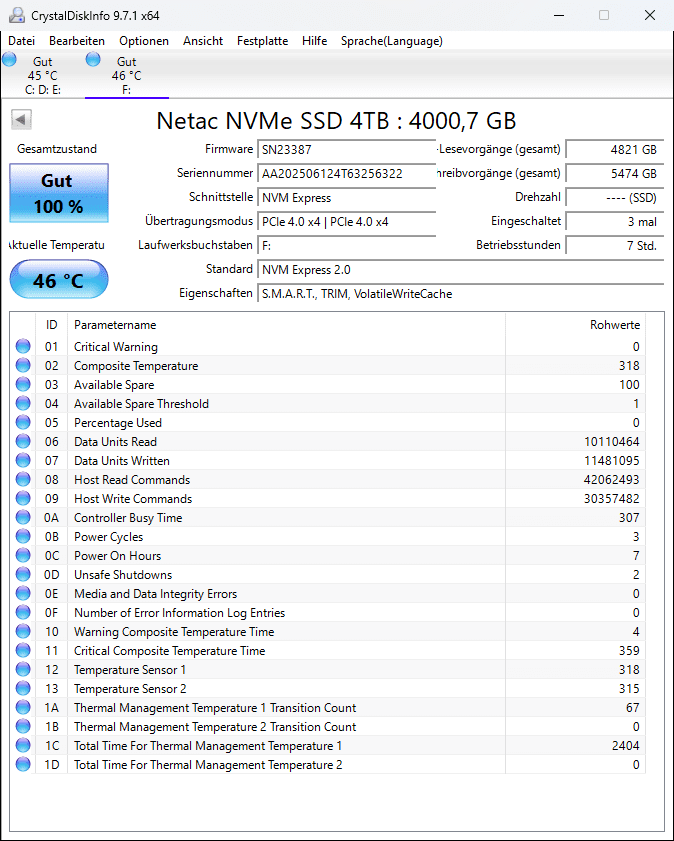
Task: Click status orb for Percentage Used
Action: tap(23, 423)
